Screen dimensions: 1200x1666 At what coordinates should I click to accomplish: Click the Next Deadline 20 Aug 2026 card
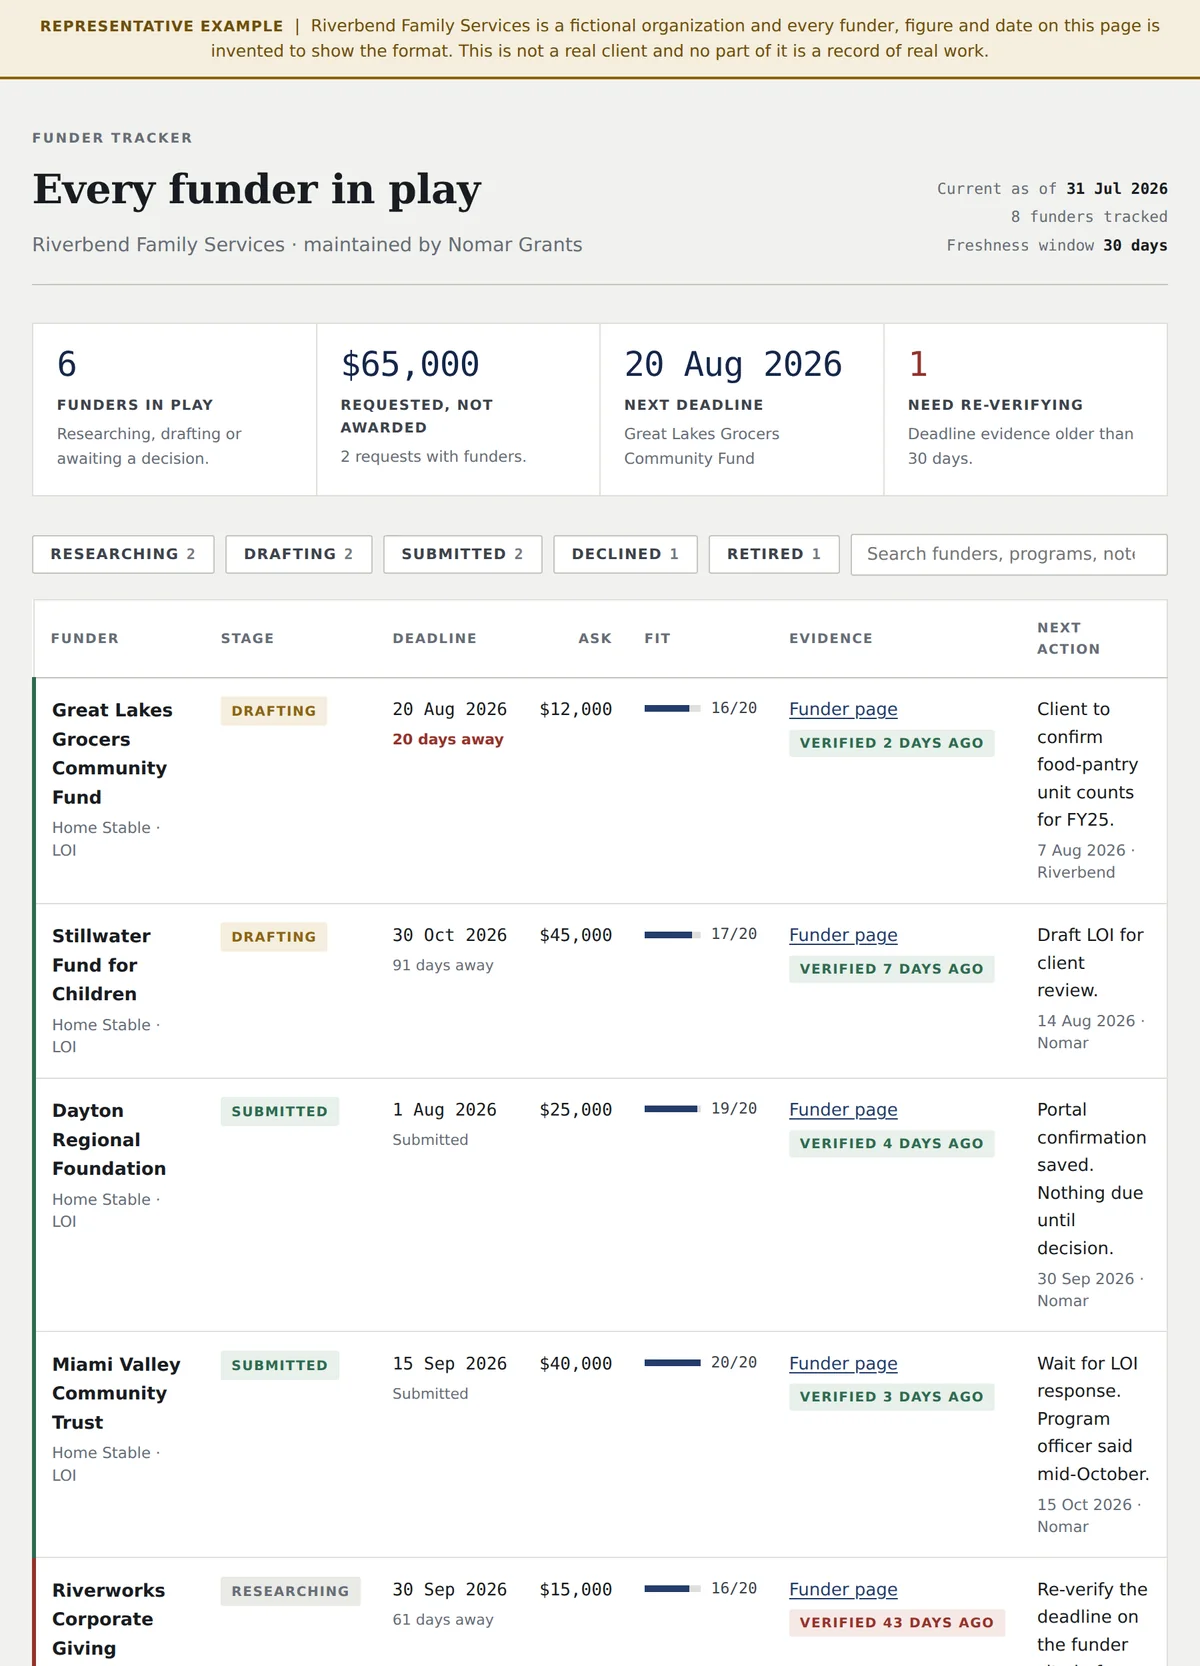[742, 409]
